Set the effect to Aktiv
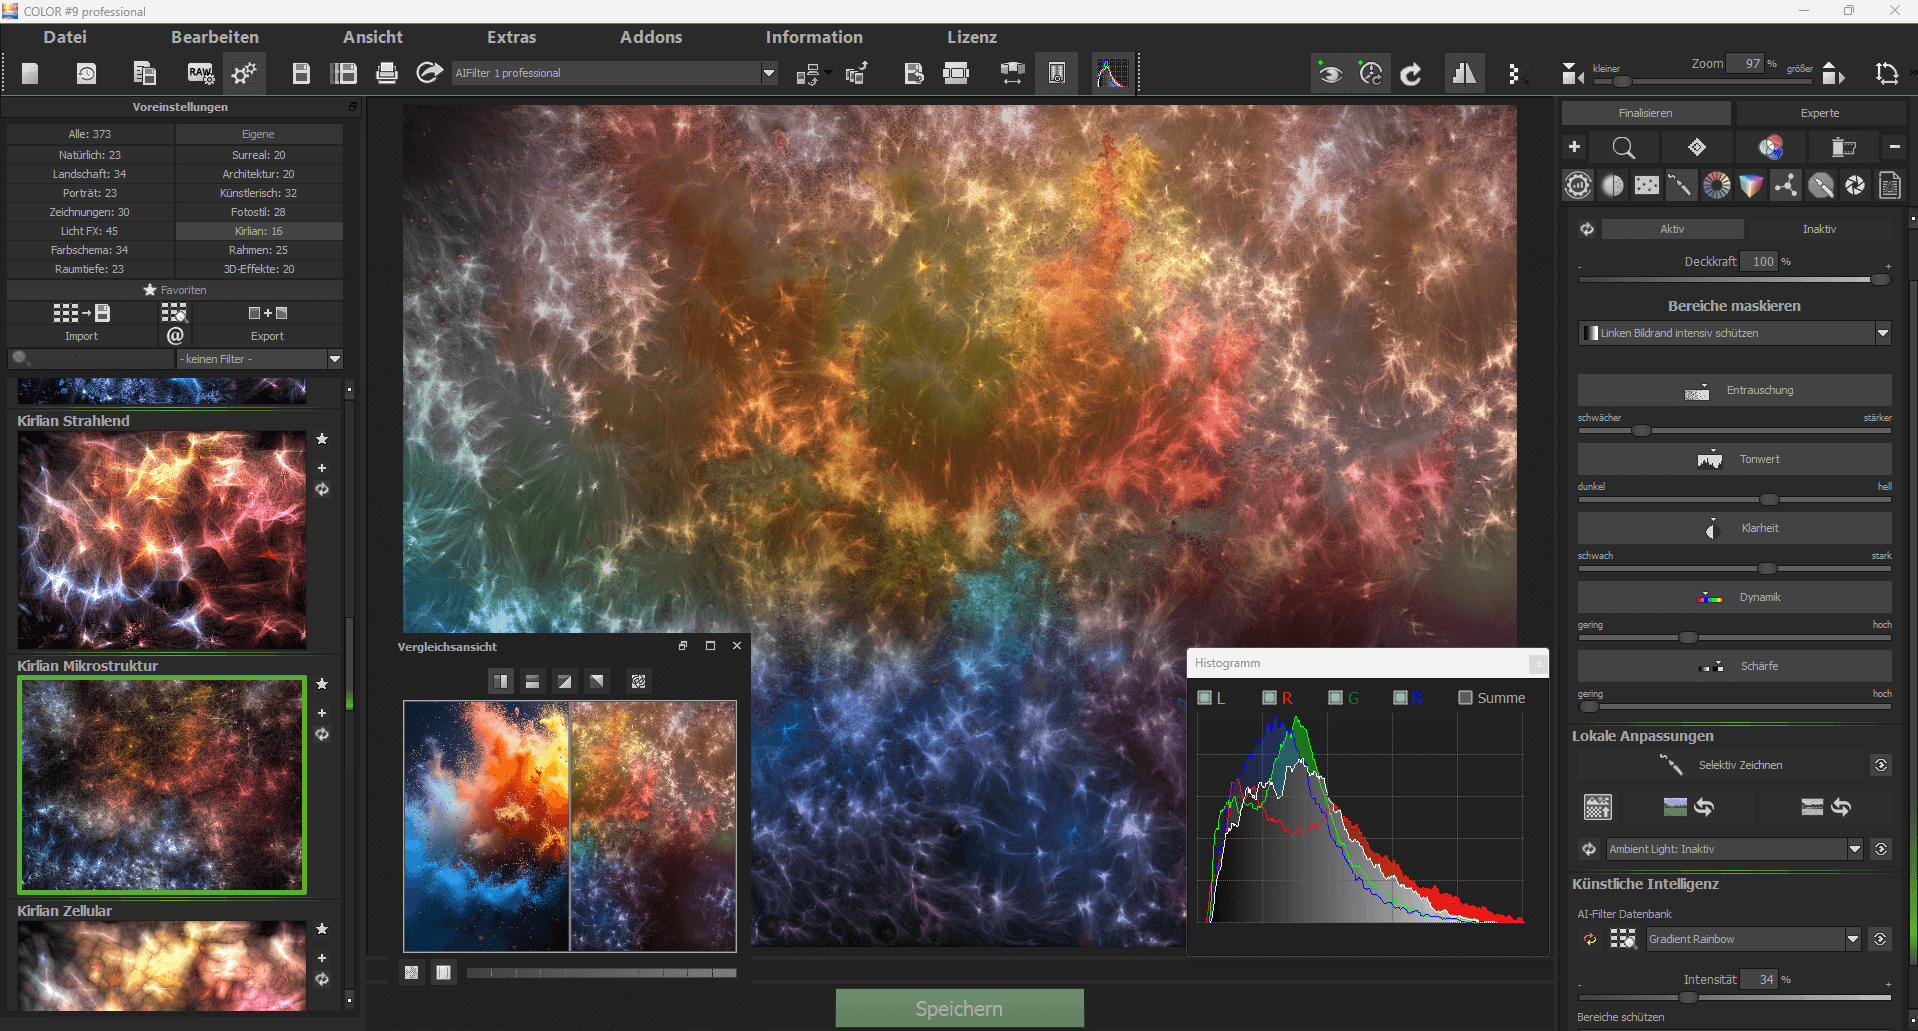Viewport: 1918px width, 1031px height. pyautogui.click(x=1672, y=229)
